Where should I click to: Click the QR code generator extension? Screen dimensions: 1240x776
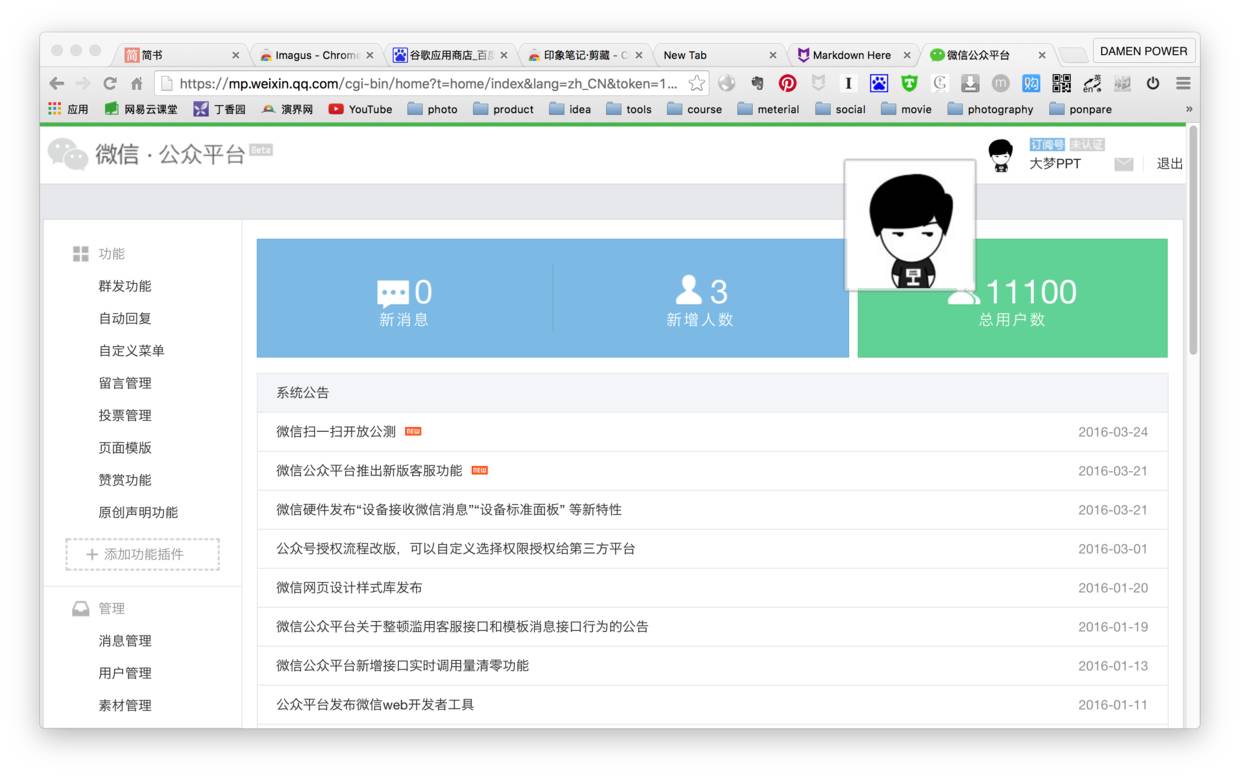1062,84
